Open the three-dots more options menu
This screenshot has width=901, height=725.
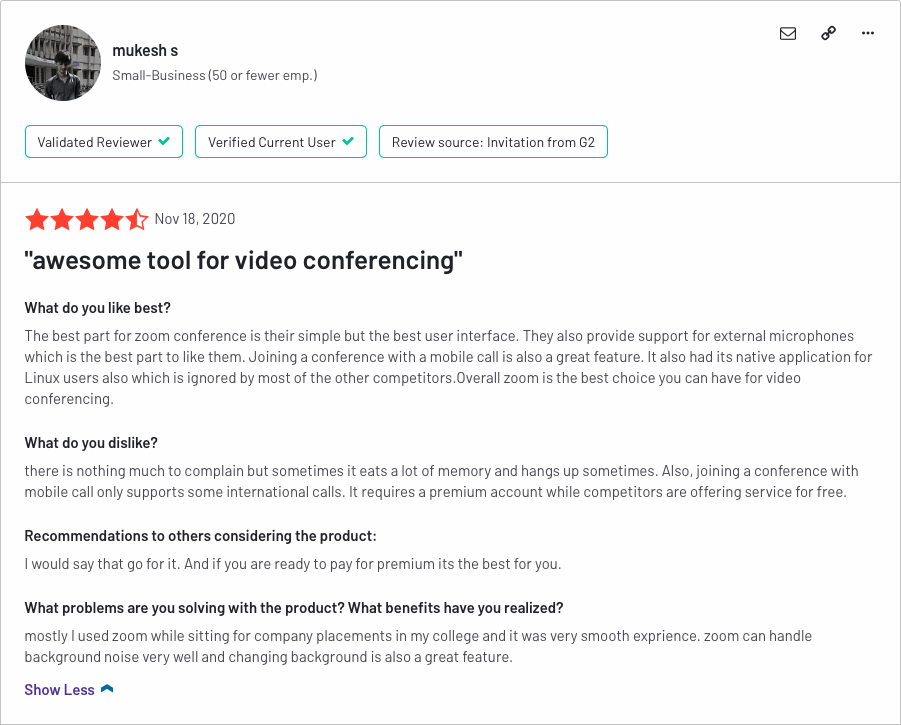point(868,33)
